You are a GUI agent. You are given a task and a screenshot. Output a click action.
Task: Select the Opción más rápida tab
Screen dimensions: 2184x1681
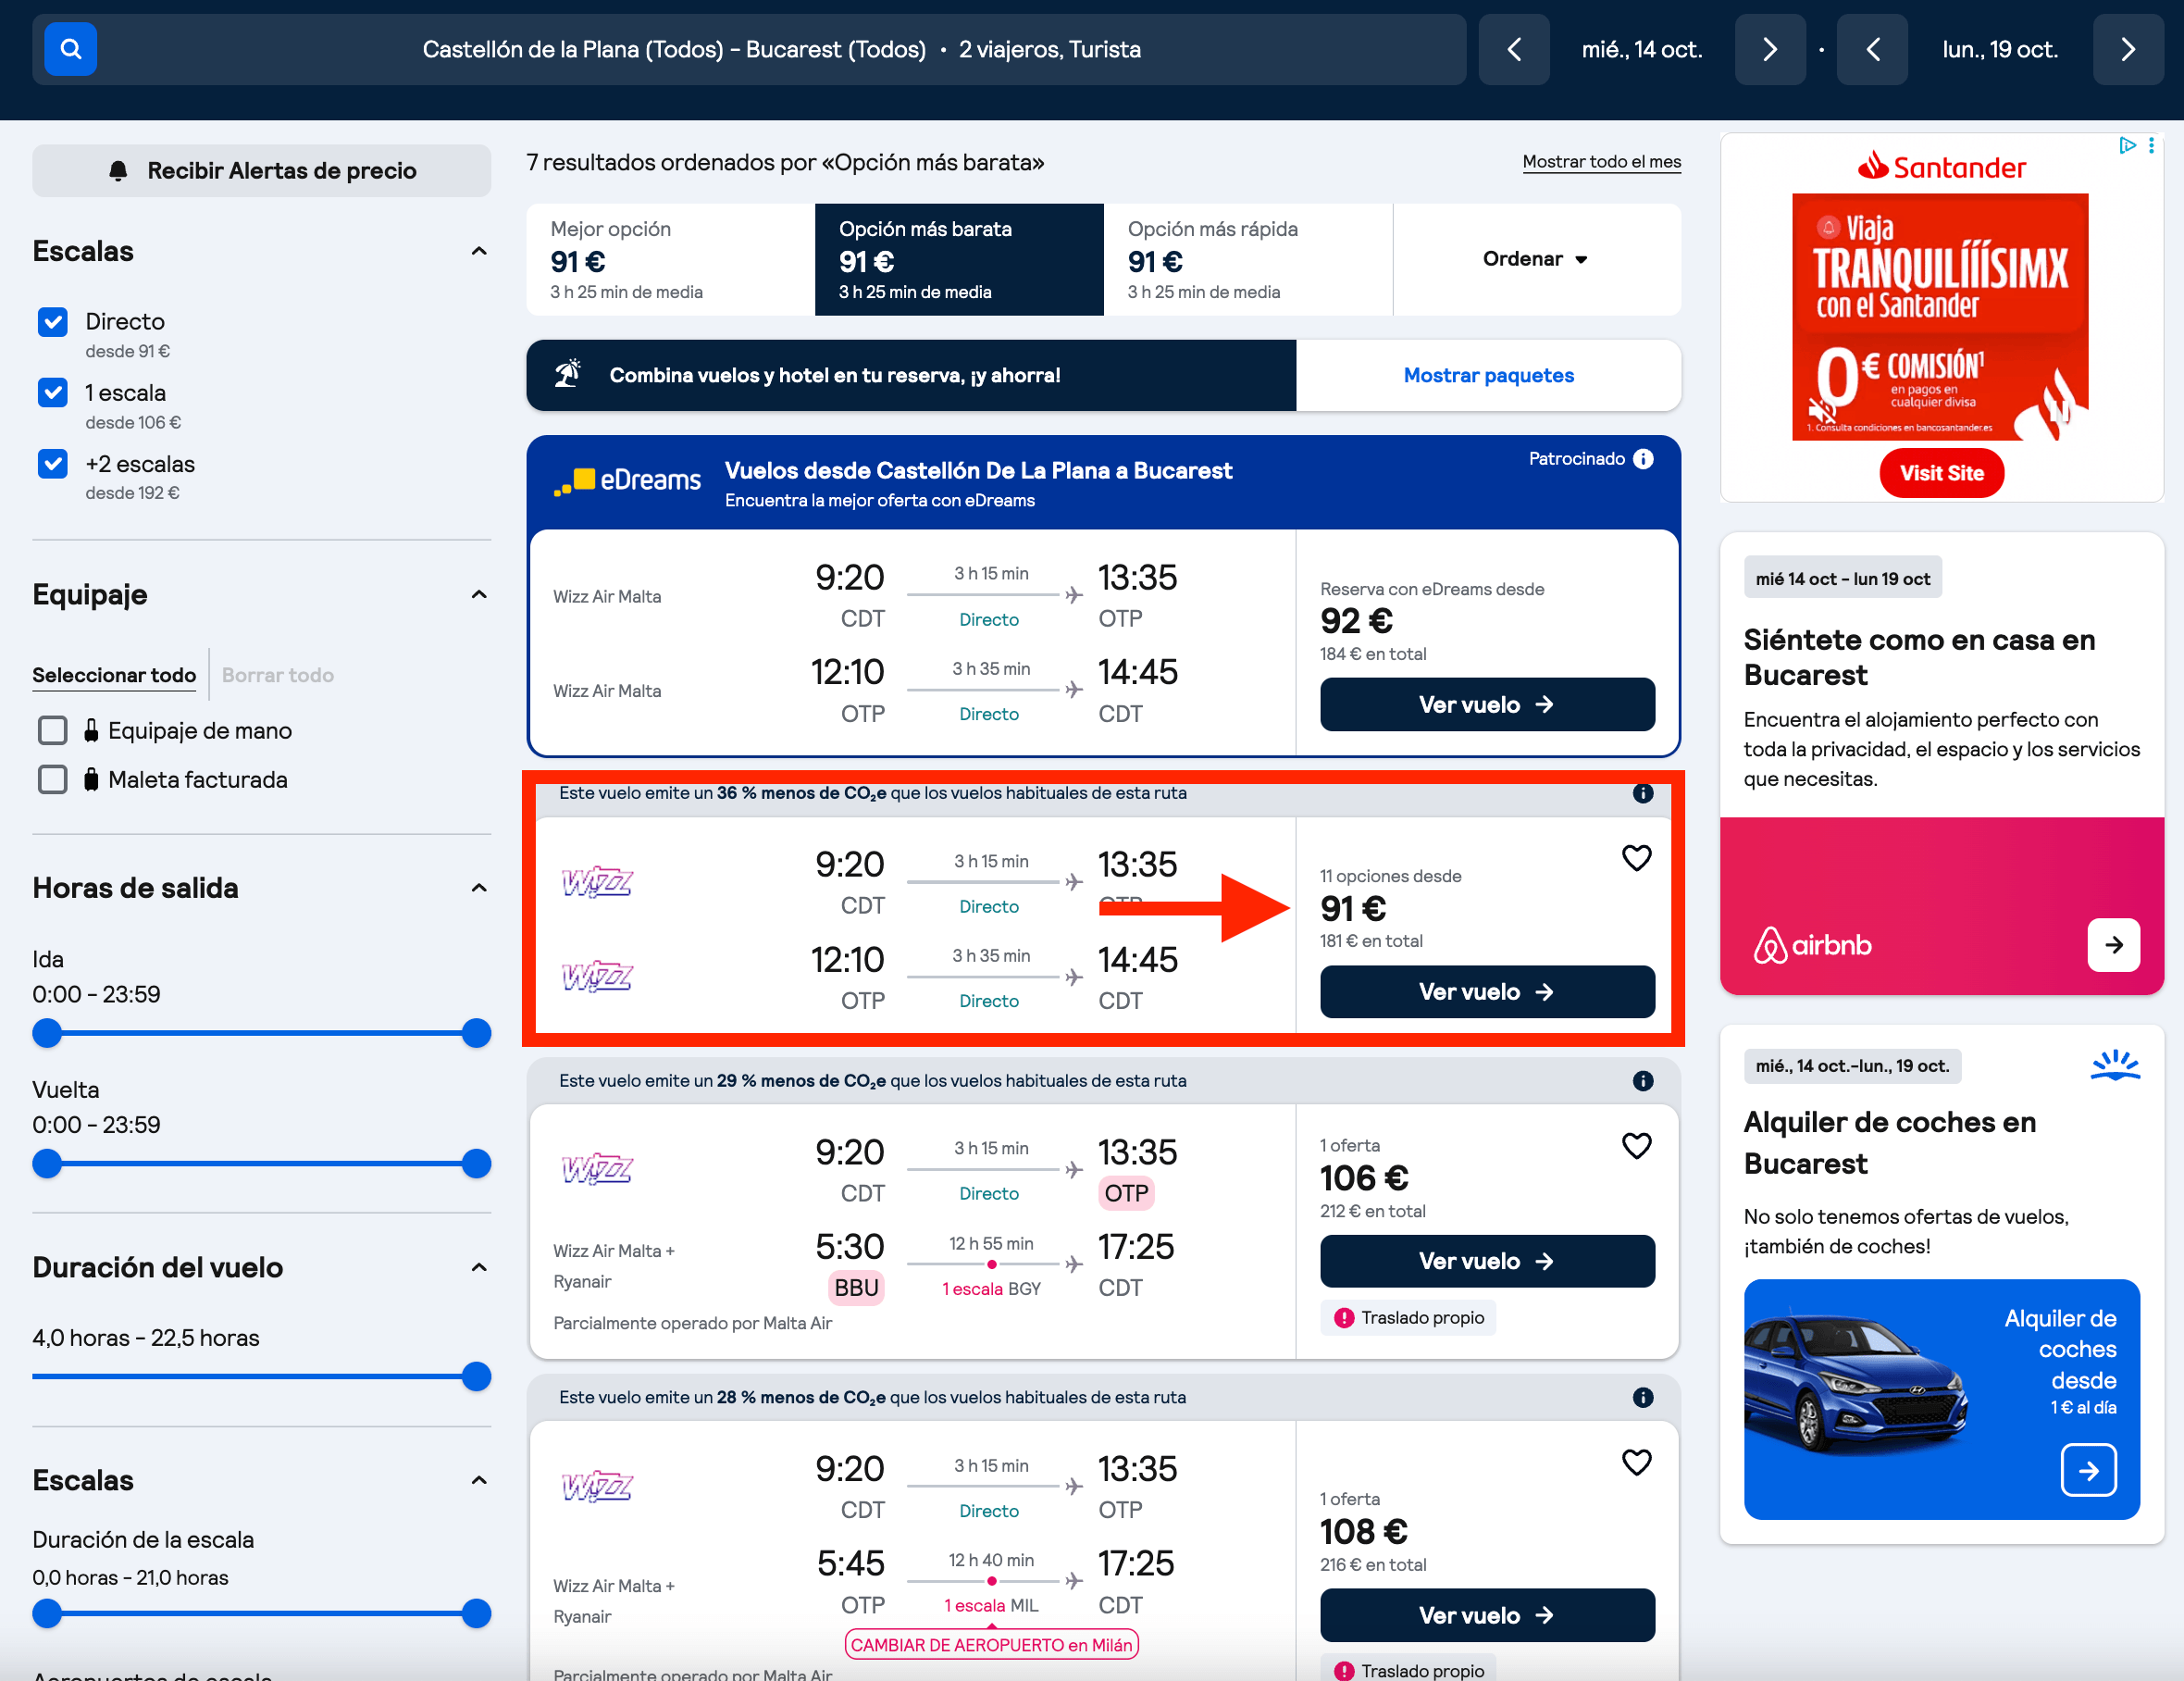click(1248, 259)
